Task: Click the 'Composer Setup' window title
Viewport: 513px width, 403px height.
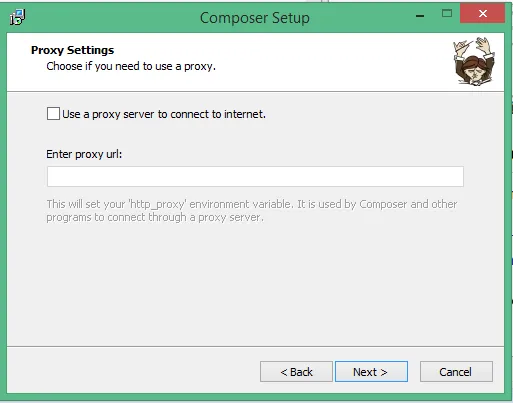Action: pyautogui.click(x=255, y=18)
